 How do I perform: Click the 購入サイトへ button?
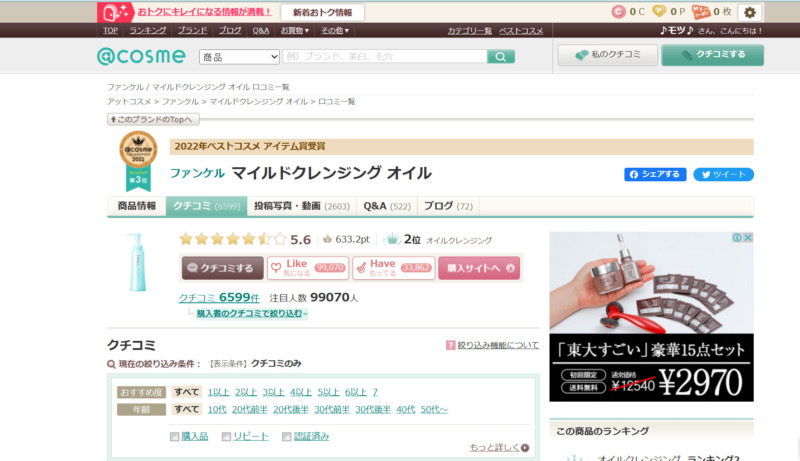click(x=479, y=268)
